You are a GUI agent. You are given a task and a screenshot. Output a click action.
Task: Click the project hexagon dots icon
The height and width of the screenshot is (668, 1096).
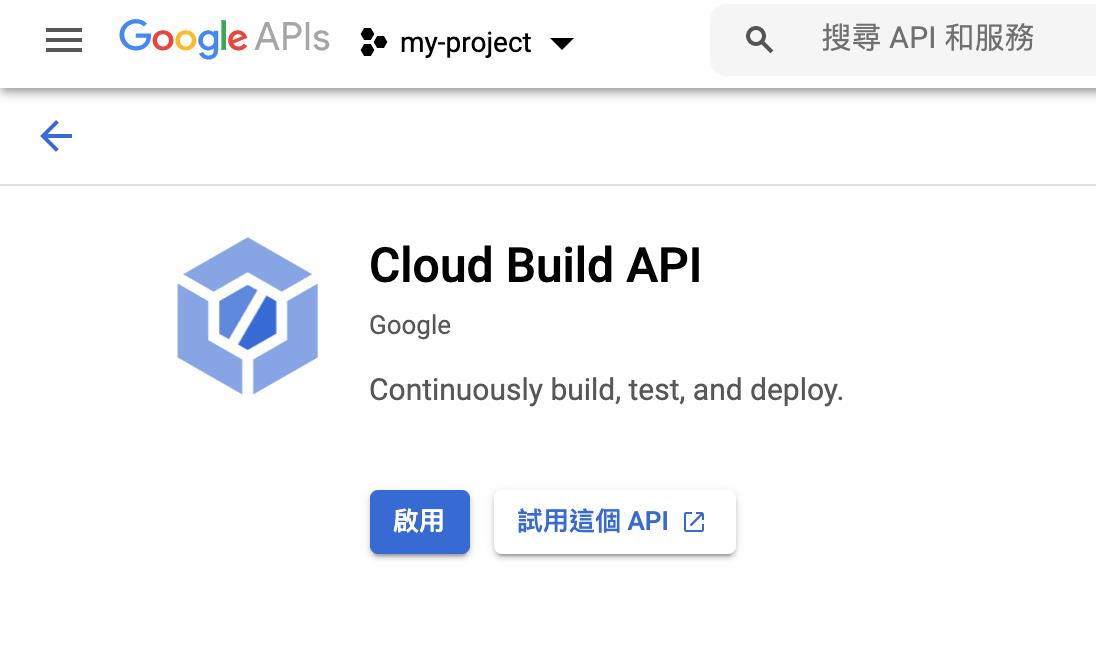(373, 43)
